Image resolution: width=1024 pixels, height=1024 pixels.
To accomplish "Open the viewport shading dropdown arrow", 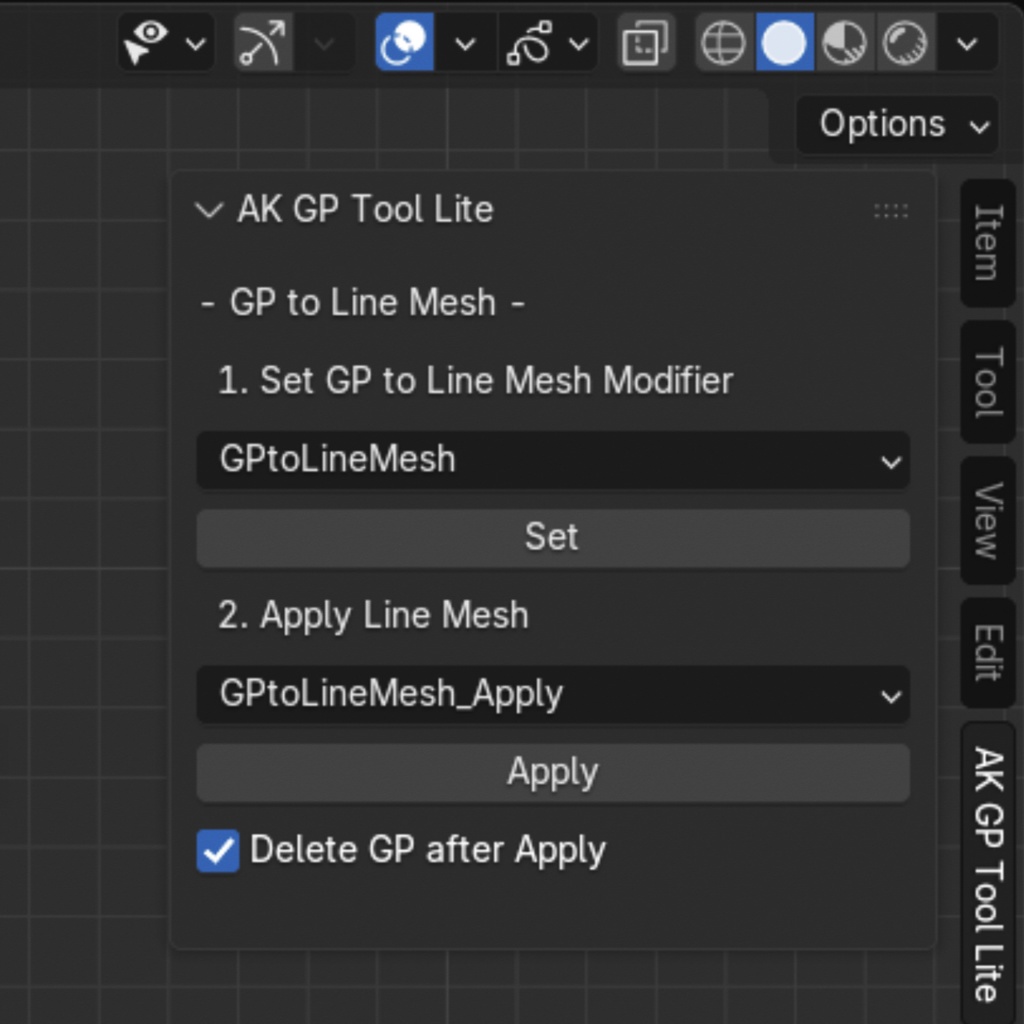I will 965,43.
